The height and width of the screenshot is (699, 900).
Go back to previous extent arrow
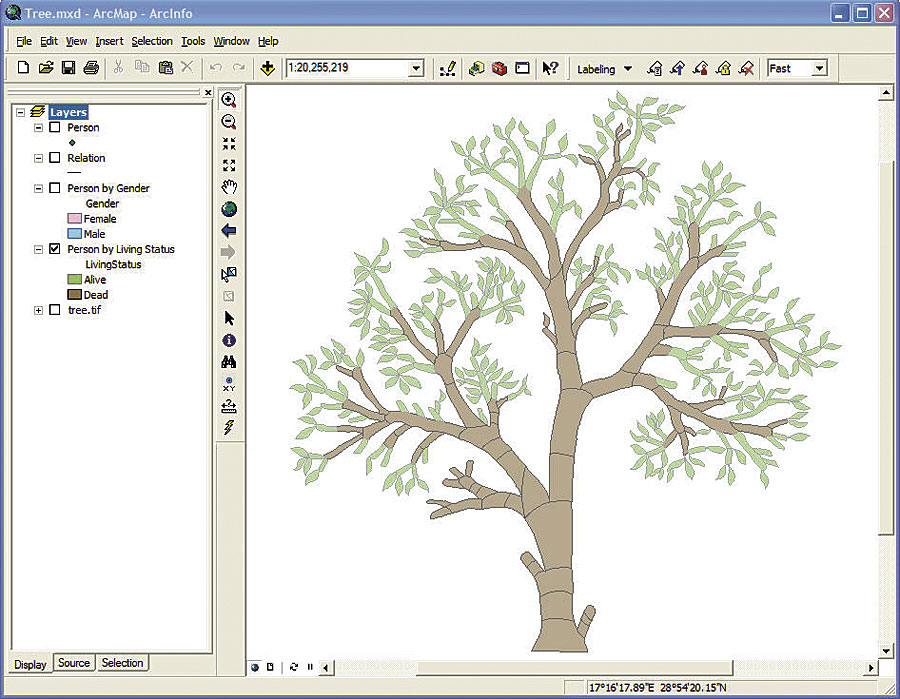228,231
